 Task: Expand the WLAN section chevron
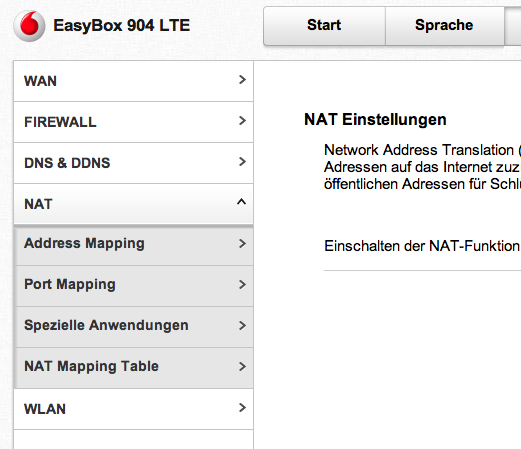(242, 408)
